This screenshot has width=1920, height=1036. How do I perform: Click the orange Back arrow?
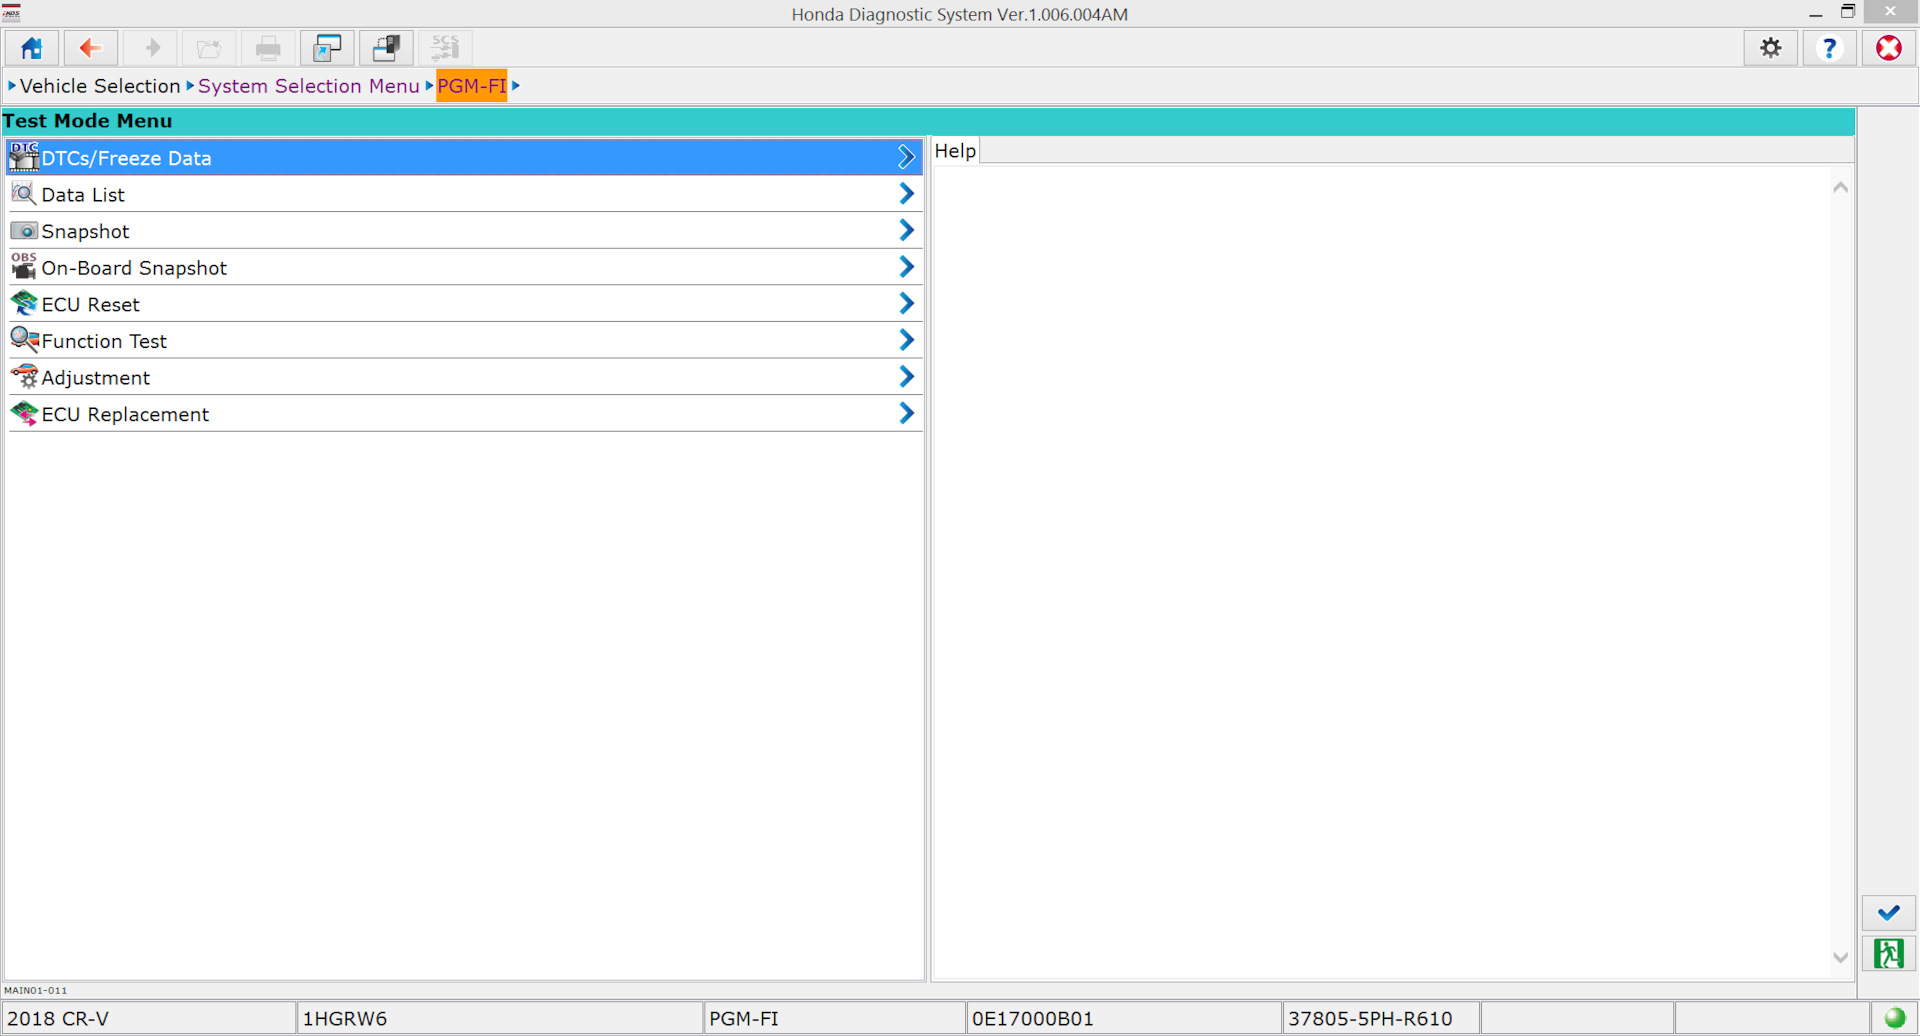(91, 48)
